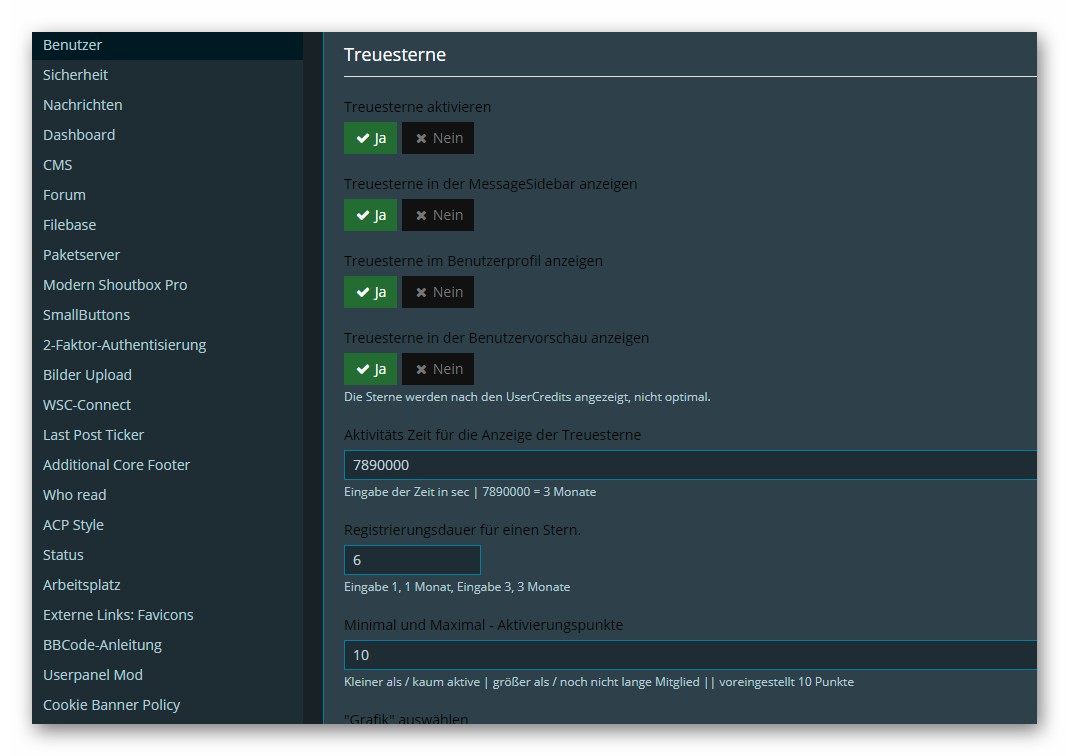1069x756 pixels.
Task: Click Ja under 'Treuesterne aktivieren'
Action: [370, 138]
